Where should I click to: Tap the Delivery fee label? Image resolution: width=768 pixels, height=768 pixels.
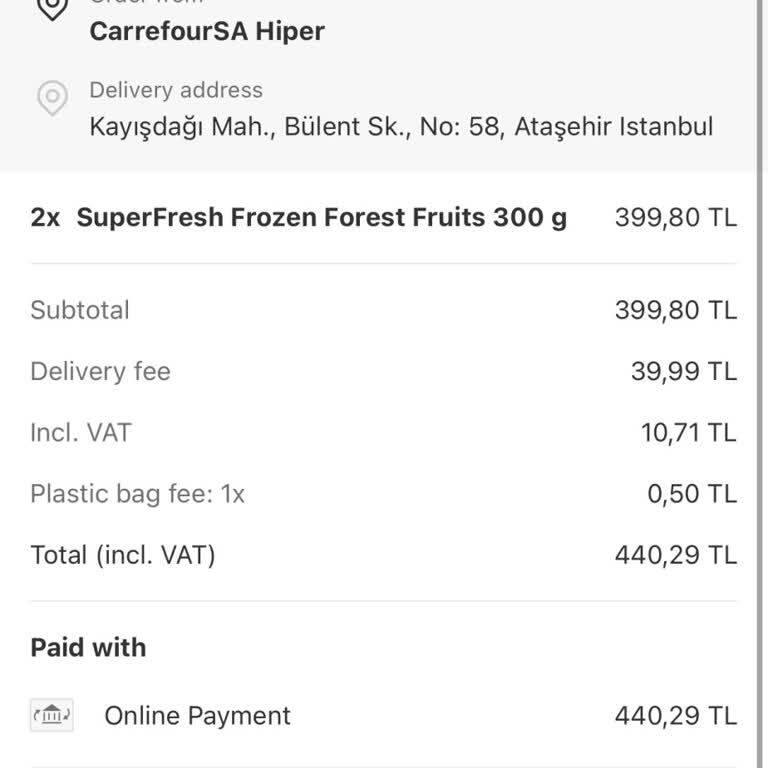click(x=100, y=371)
